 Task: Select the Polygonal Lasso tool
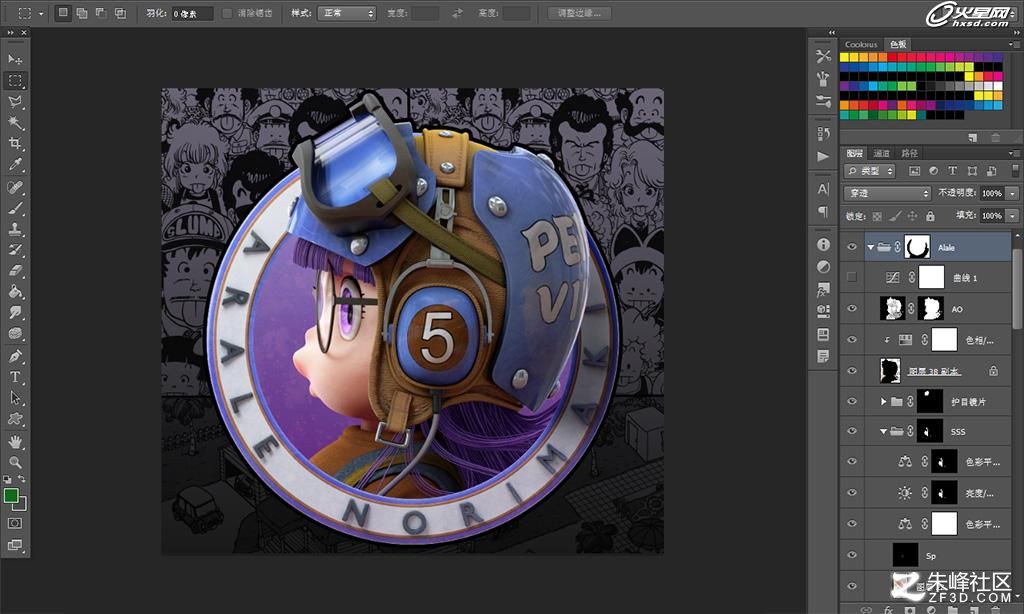tap(14, 101)
